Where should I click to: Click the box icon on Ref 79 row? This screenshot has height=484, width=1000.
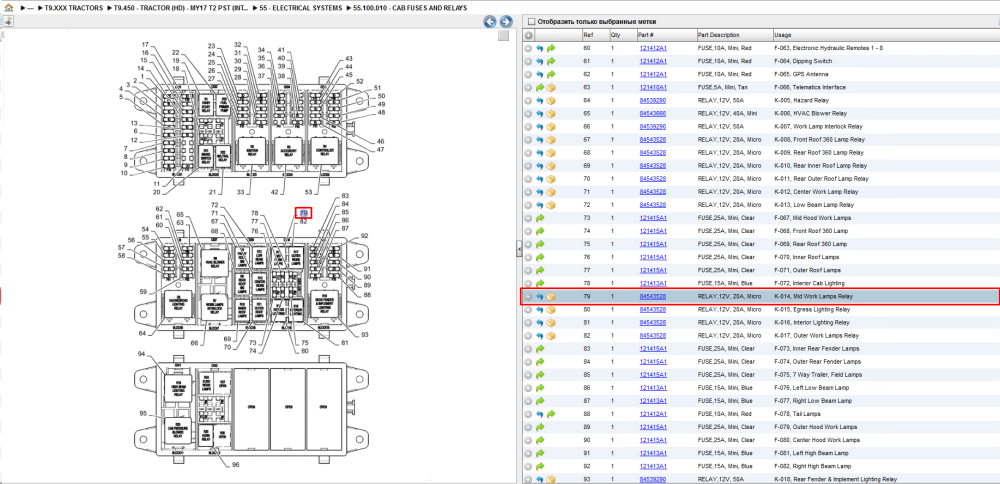(x=551, y=297)
